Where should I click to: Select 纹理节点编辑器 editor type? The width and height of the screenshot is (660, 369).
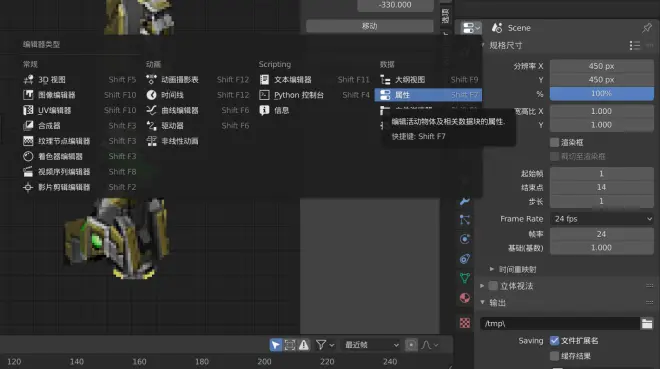(x=80, y=141)
